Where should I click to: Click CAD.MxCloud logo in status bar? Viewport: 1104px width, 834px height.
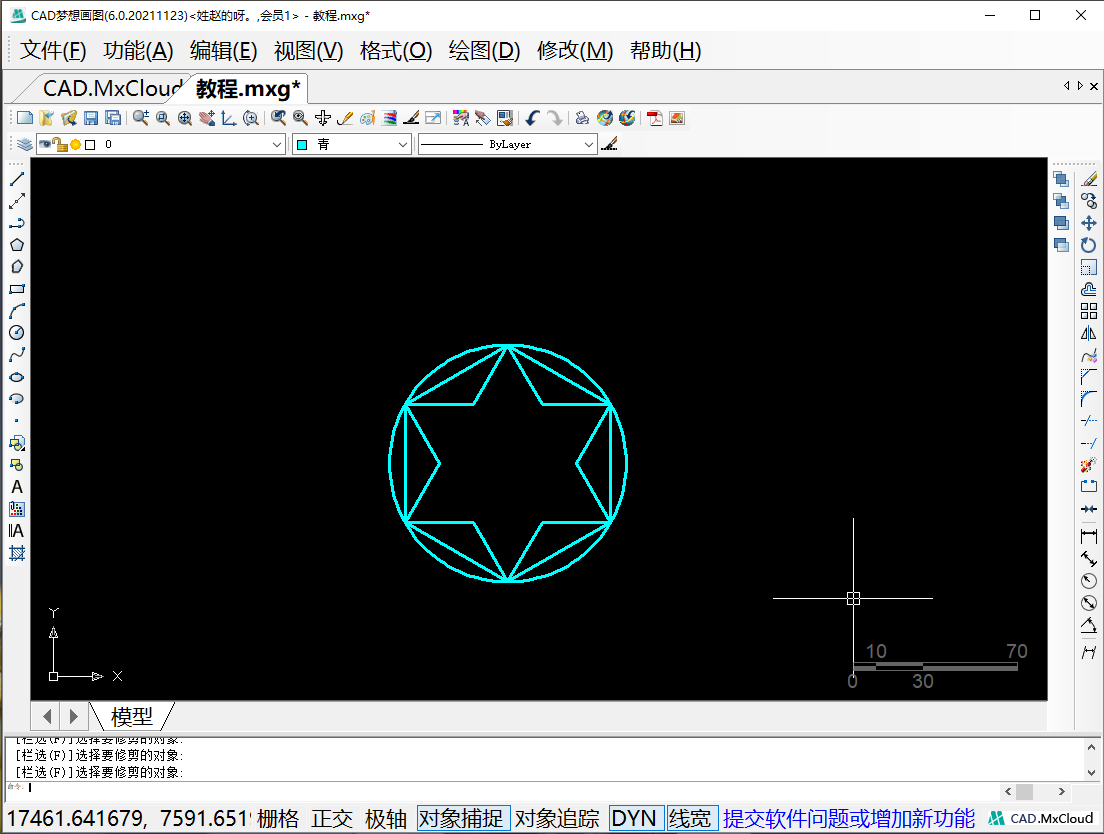[x=1041, y=819]
